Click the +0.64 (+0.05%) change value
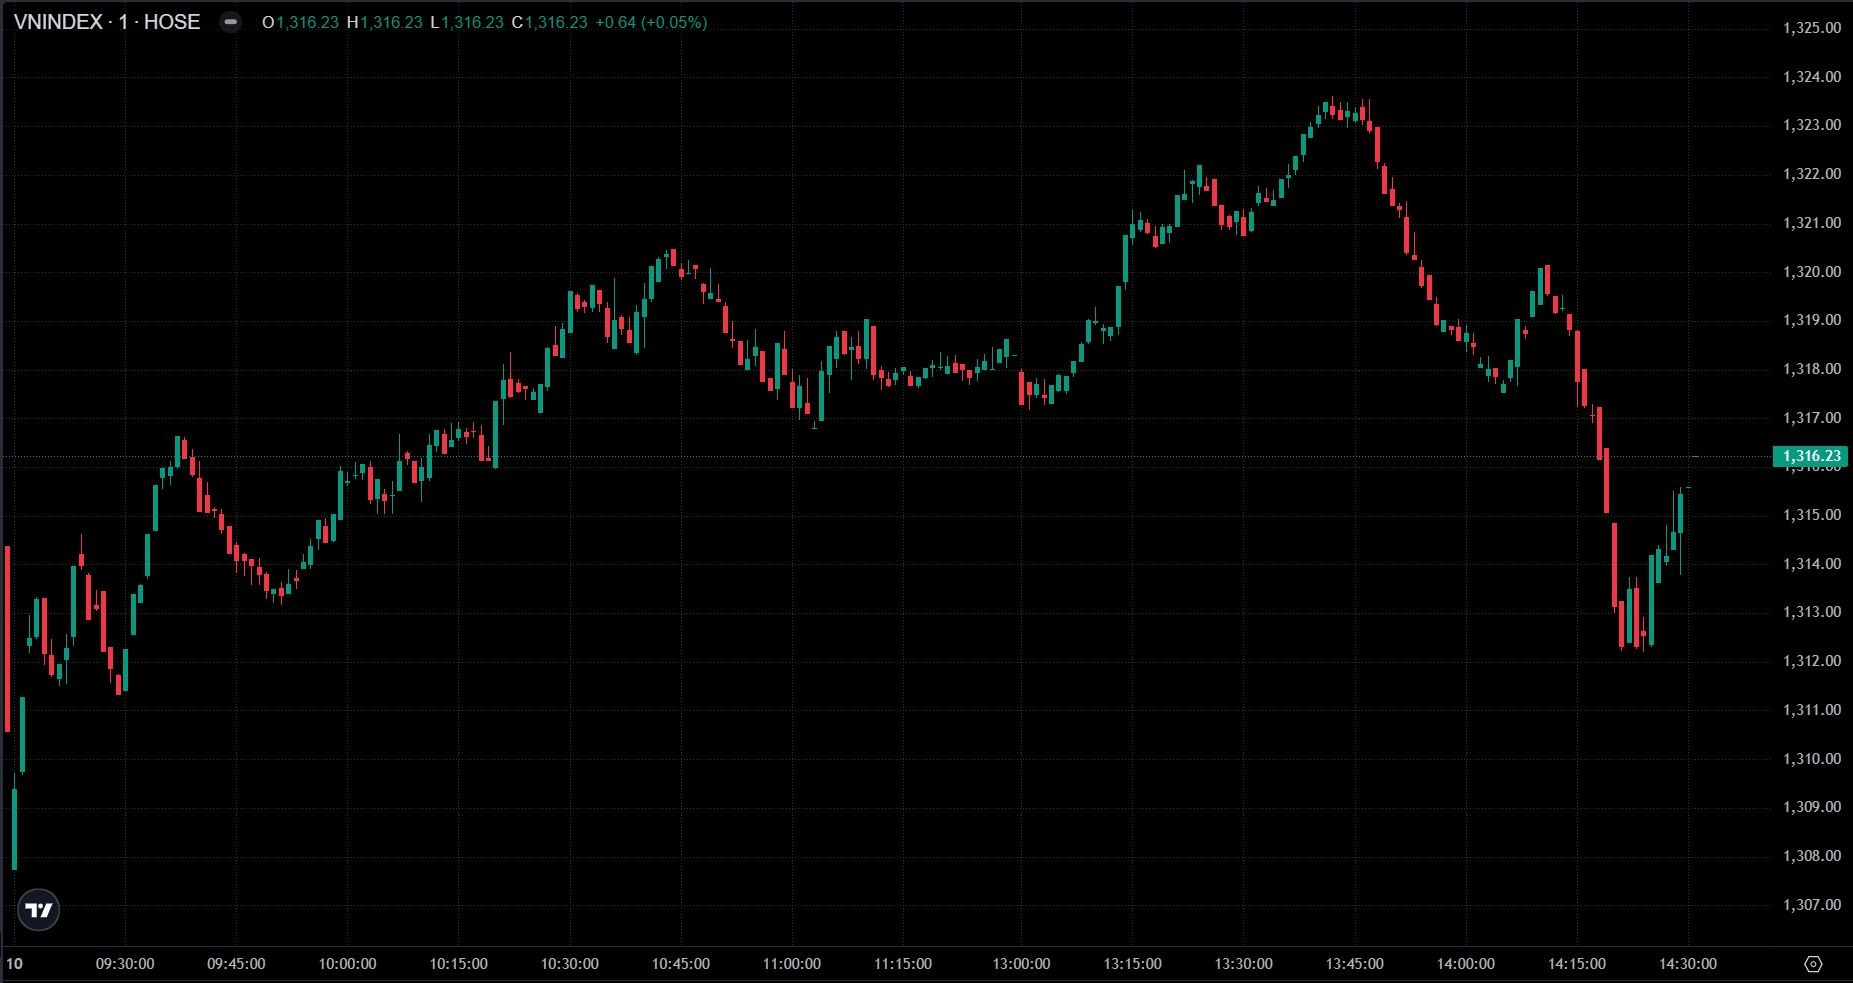This screenshot has width=1853, height=983. 651,22
